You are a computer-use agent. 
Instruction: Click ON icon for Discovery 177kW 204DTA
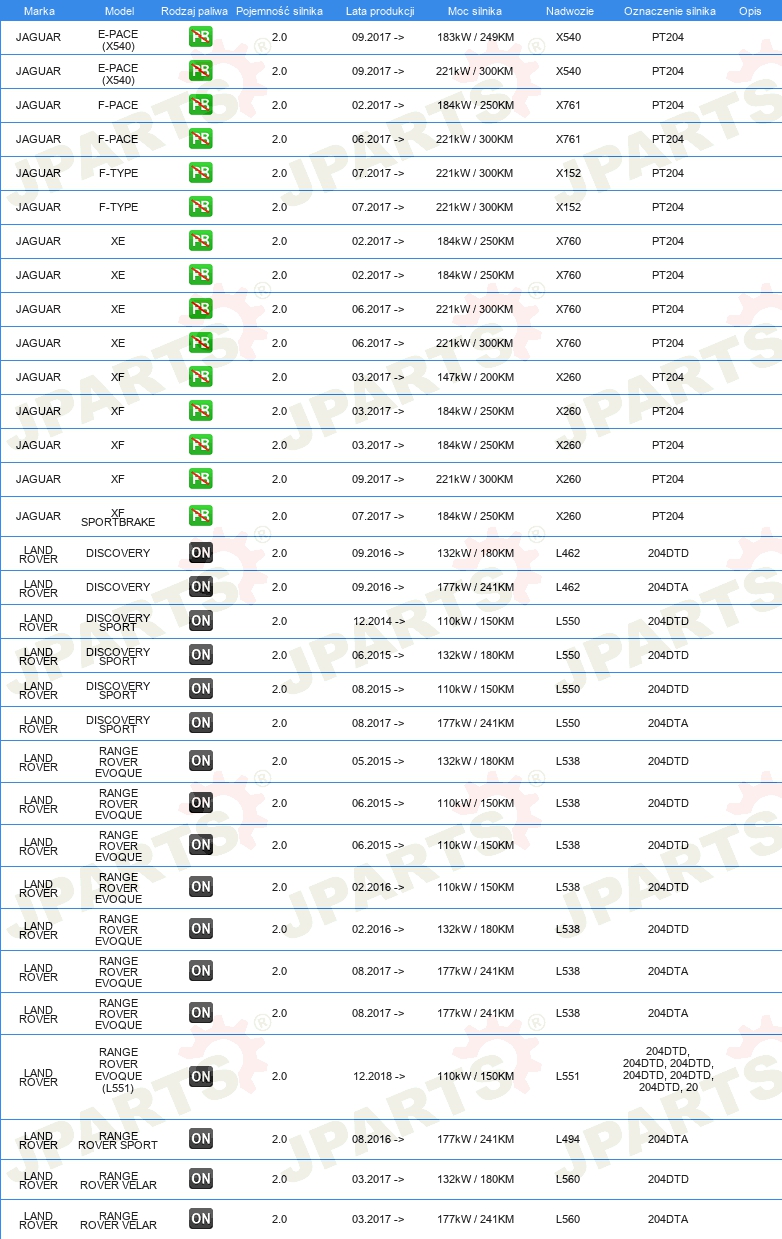[201, 587]
